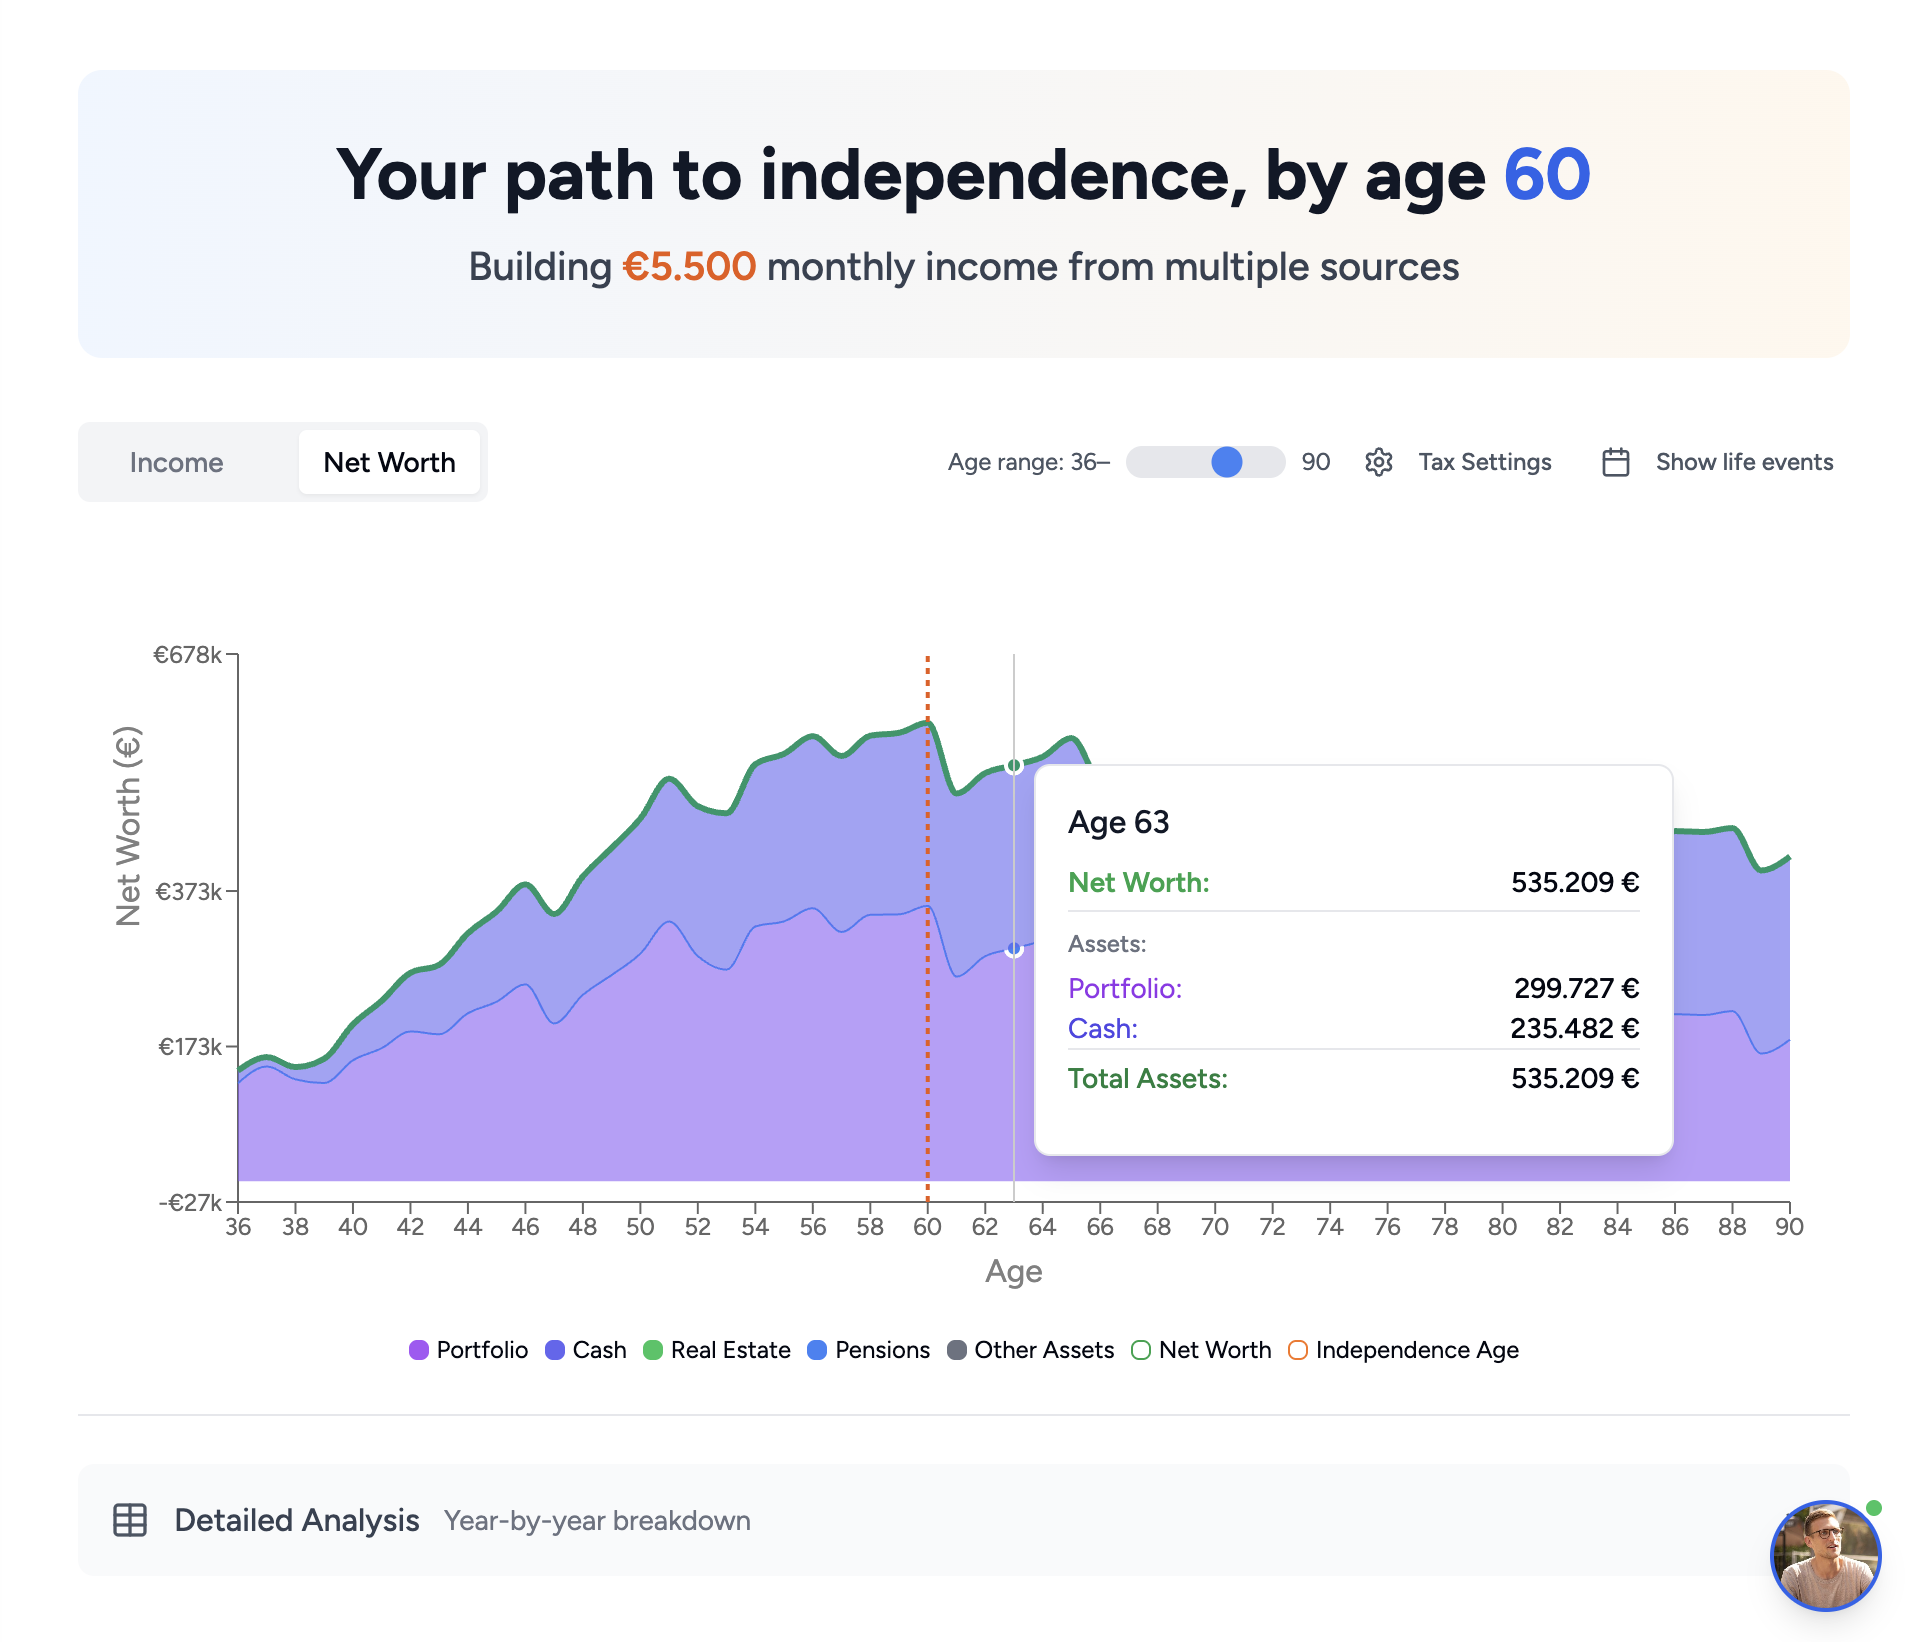Image resolution: width=1918 pixels, height=1642 pixels.
Task: Click the Show life events button
Action: click(1743, 461)
